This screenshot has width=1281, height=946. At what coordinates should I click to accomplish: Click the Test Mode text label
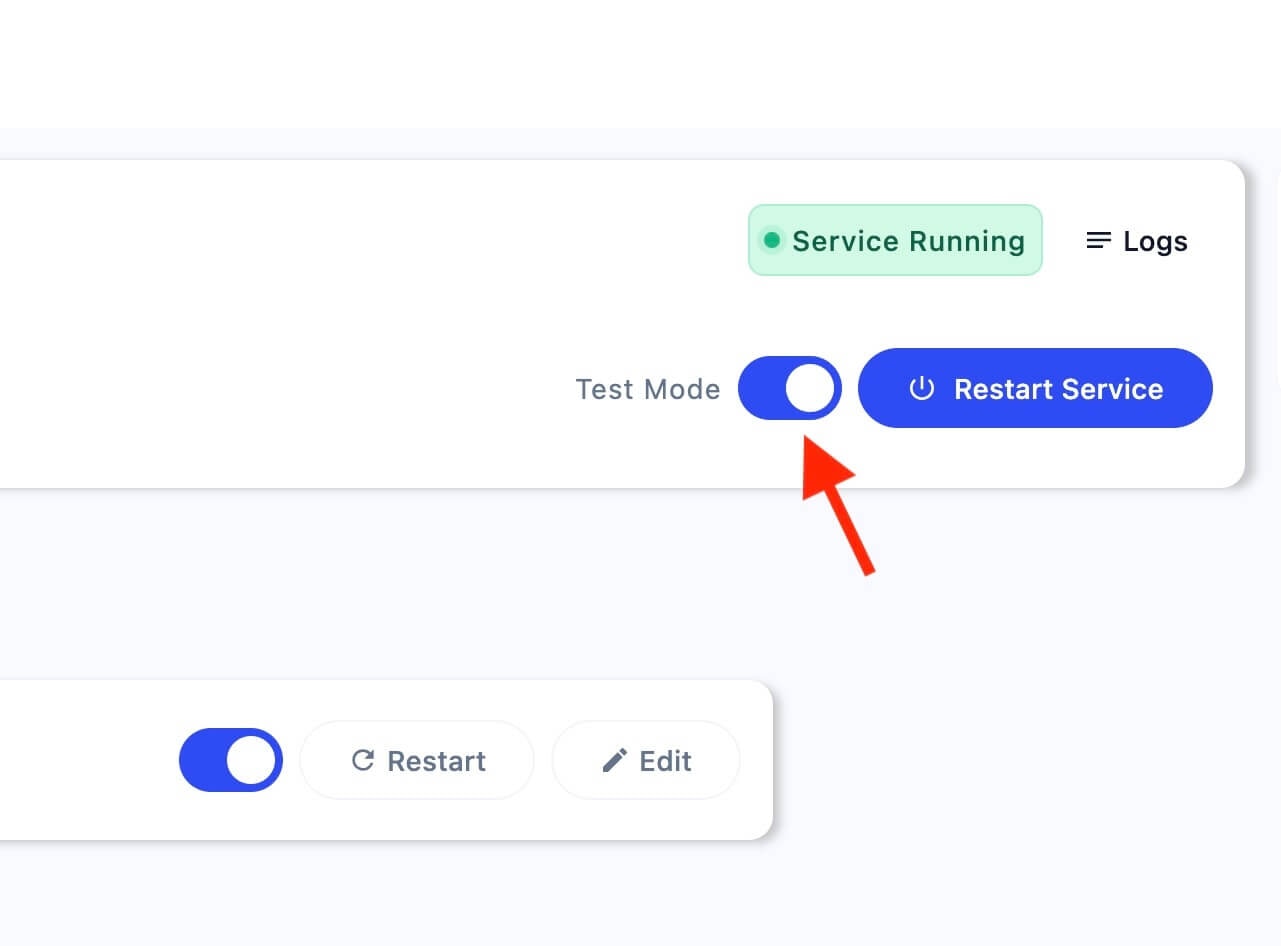click(x=648, y=389)
